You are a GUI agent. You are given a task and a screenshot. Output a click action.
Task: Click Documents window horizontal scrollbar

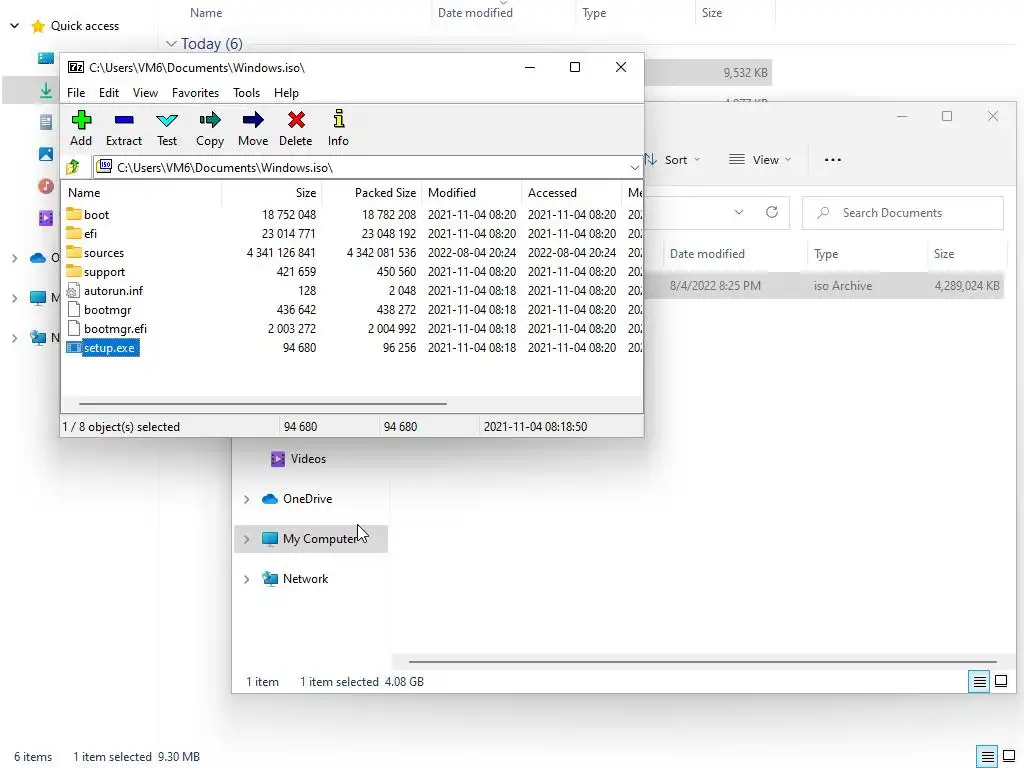[702, 662]
